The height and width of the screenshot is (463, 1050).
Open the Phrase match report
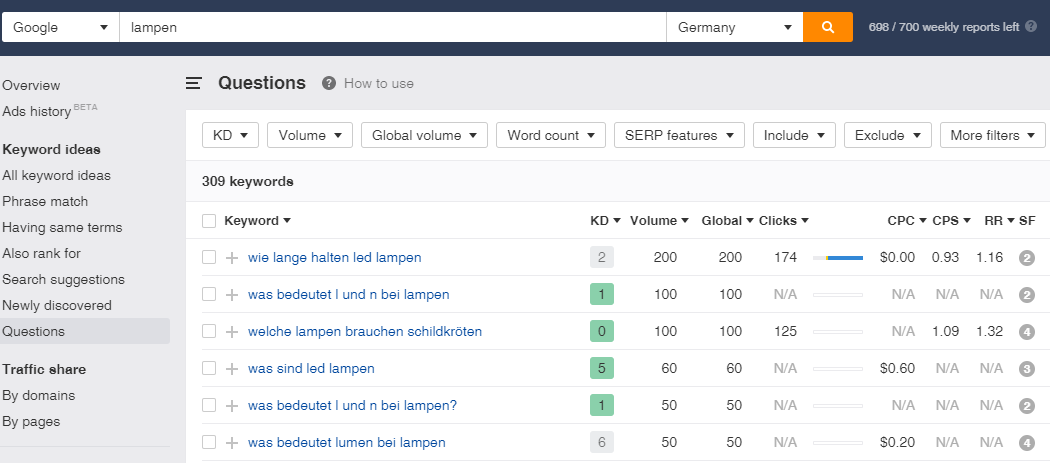click(x=45, y=202)
